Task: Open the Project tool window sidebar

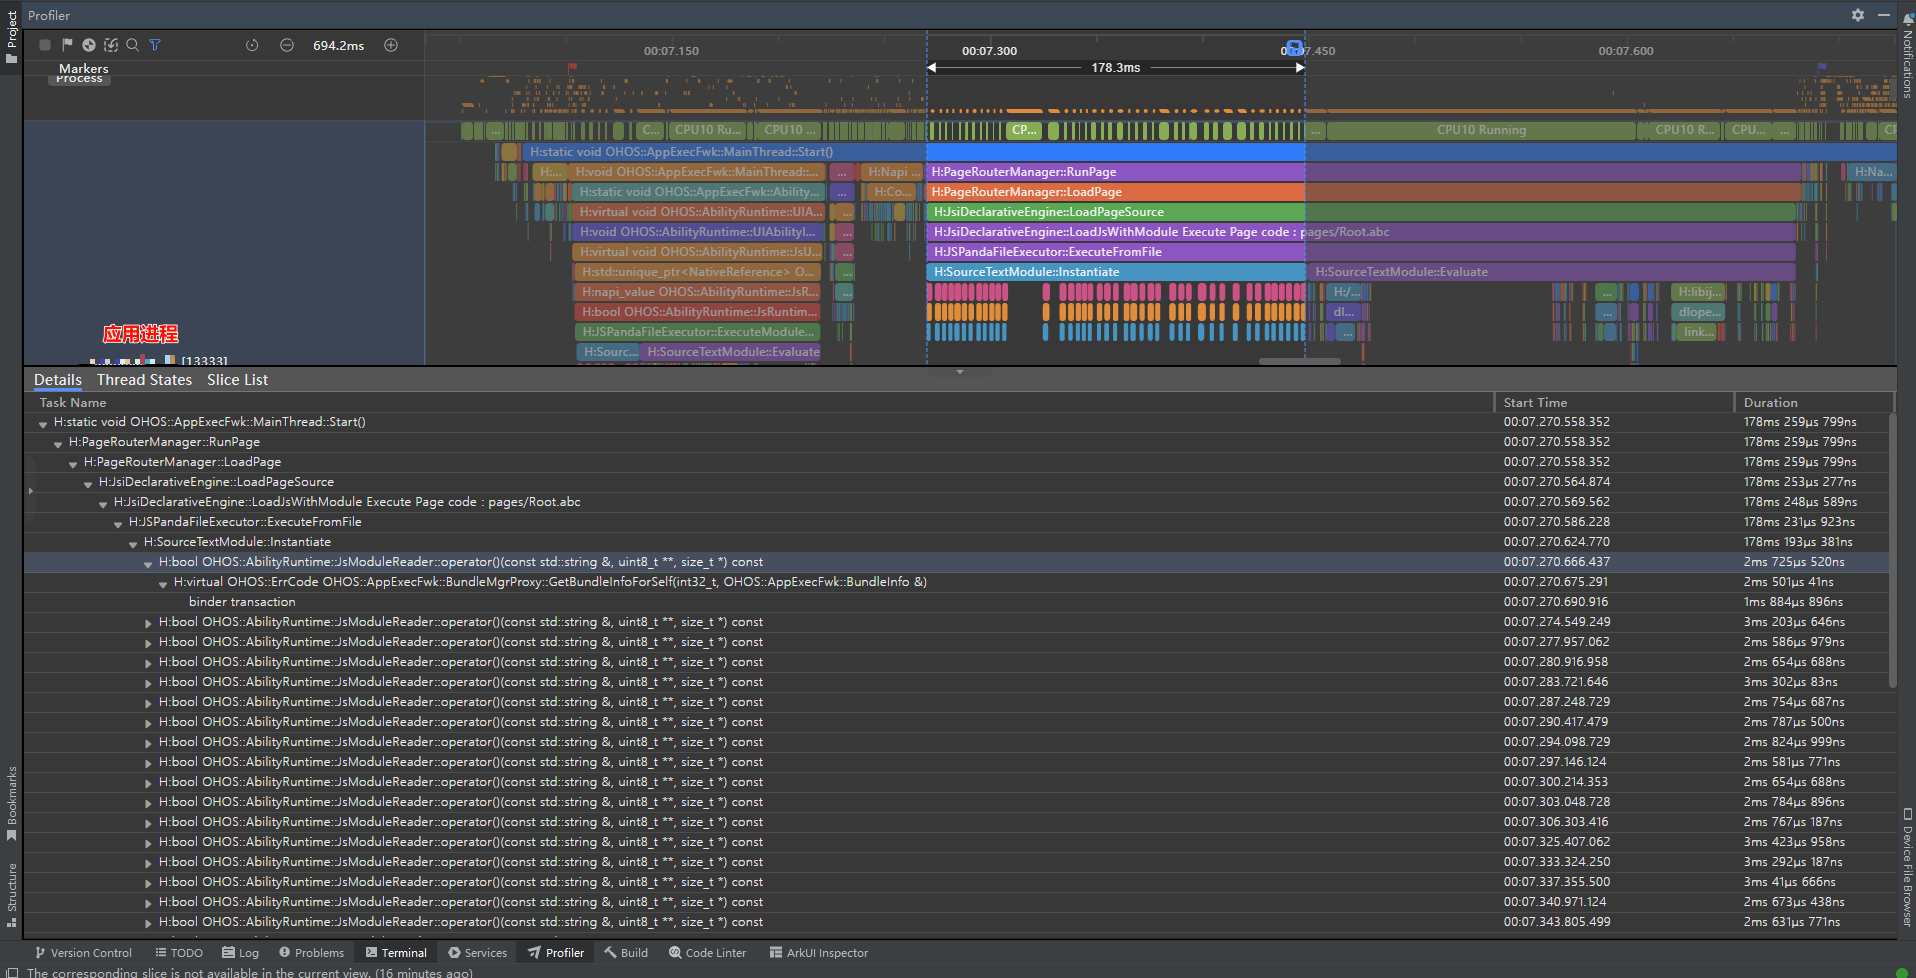Action: pyautogui.click(x=11, y=36)
